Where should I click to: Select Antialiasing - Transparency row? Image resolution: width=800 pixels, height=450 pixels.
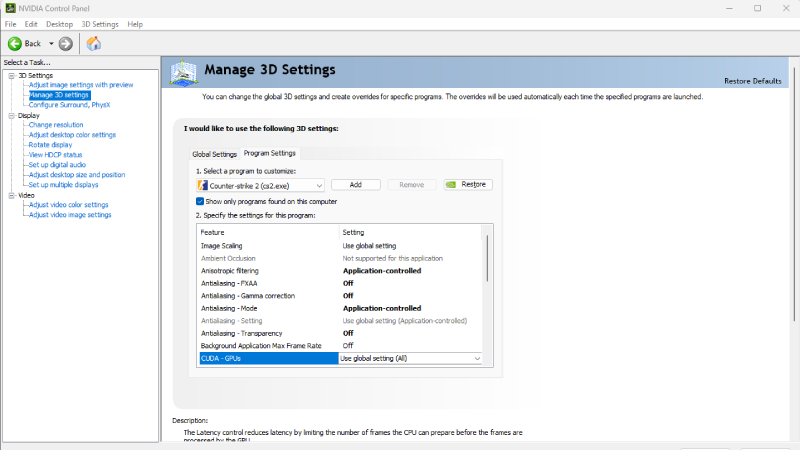340,333
